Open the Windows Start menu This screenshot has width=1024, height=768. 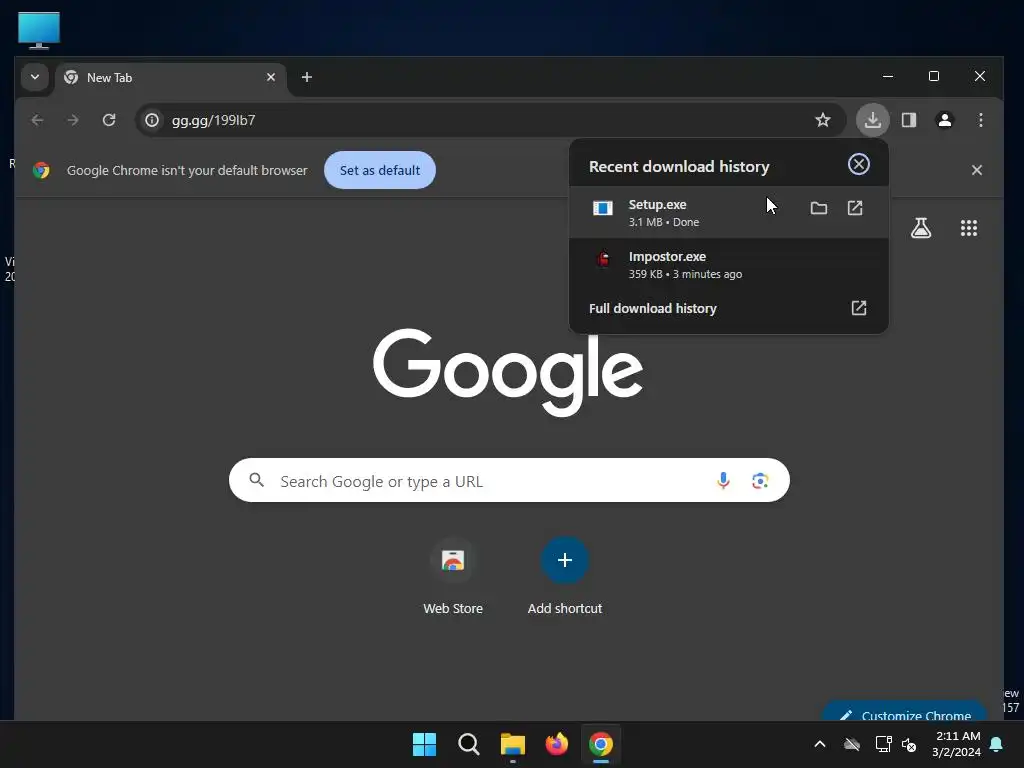424,744
